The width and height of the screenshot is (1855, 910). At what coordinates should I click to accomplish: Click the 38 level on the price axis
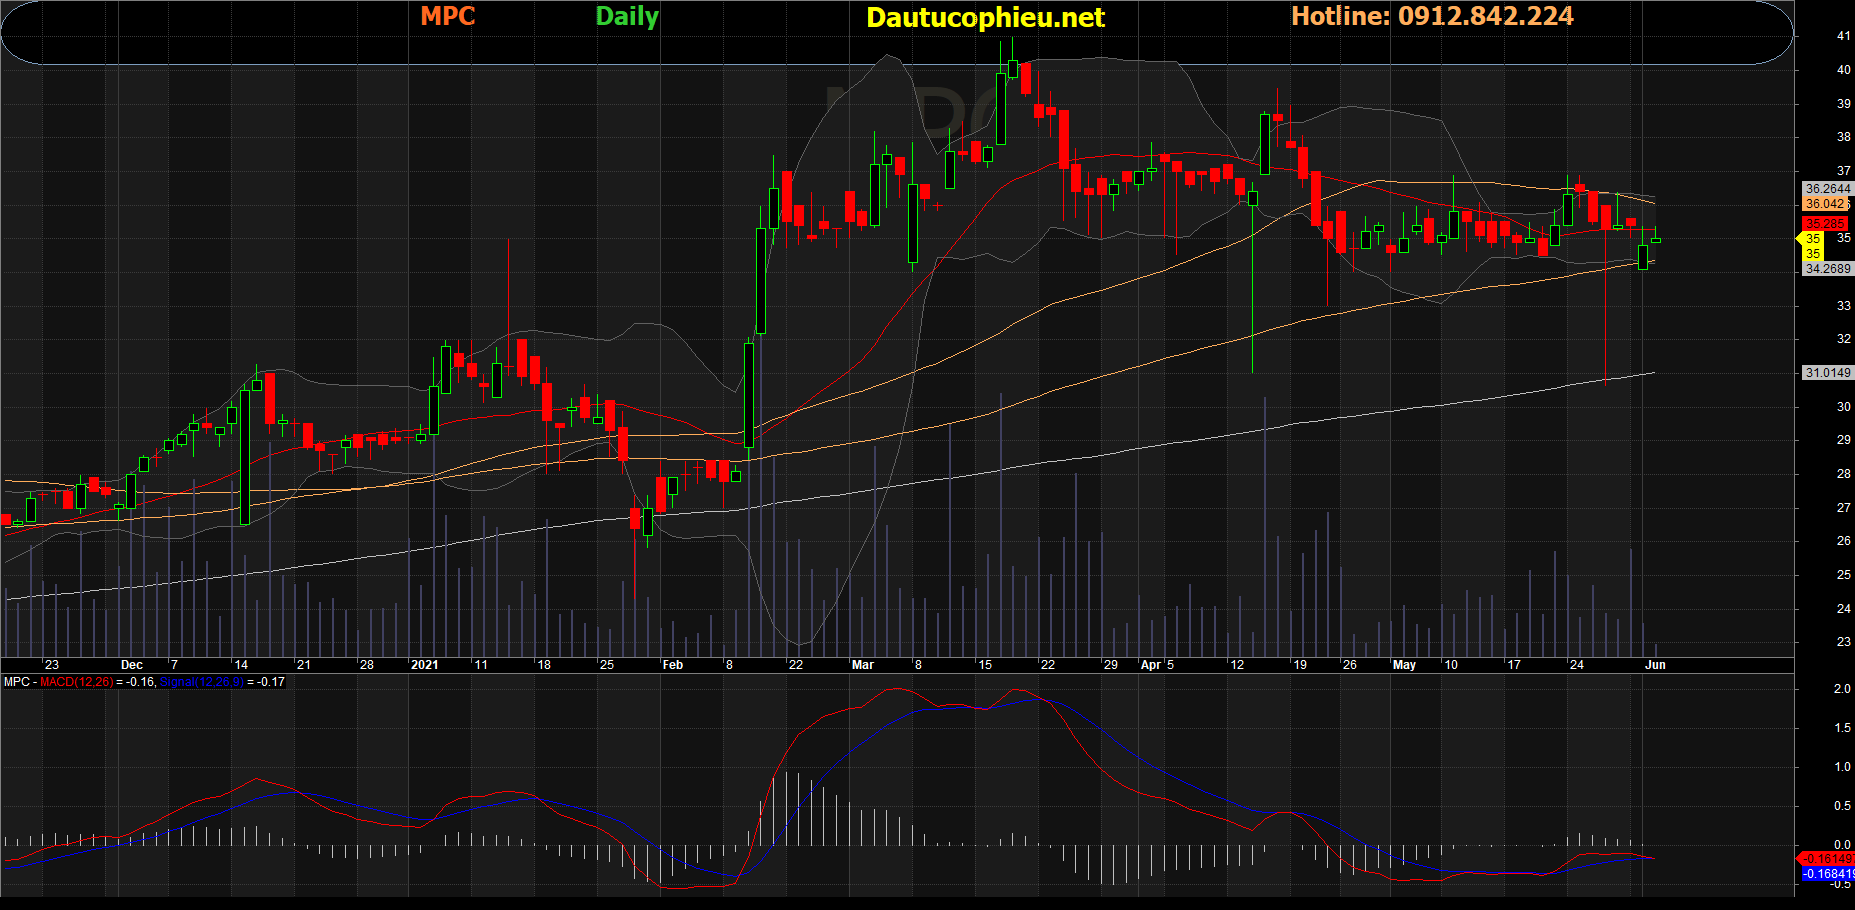pyautogui.click(x=1843, y=137)
